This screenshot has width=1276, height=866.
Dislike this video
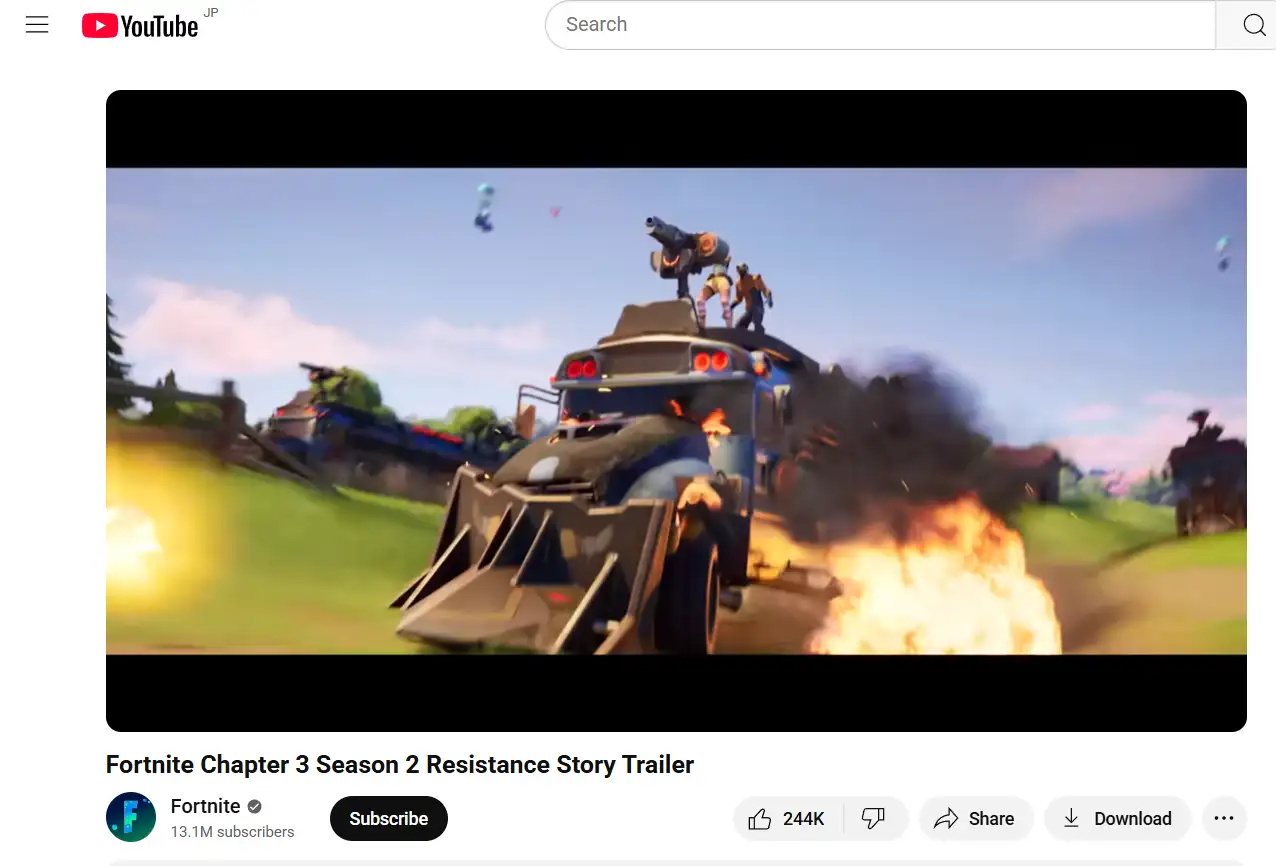(874, 819)
